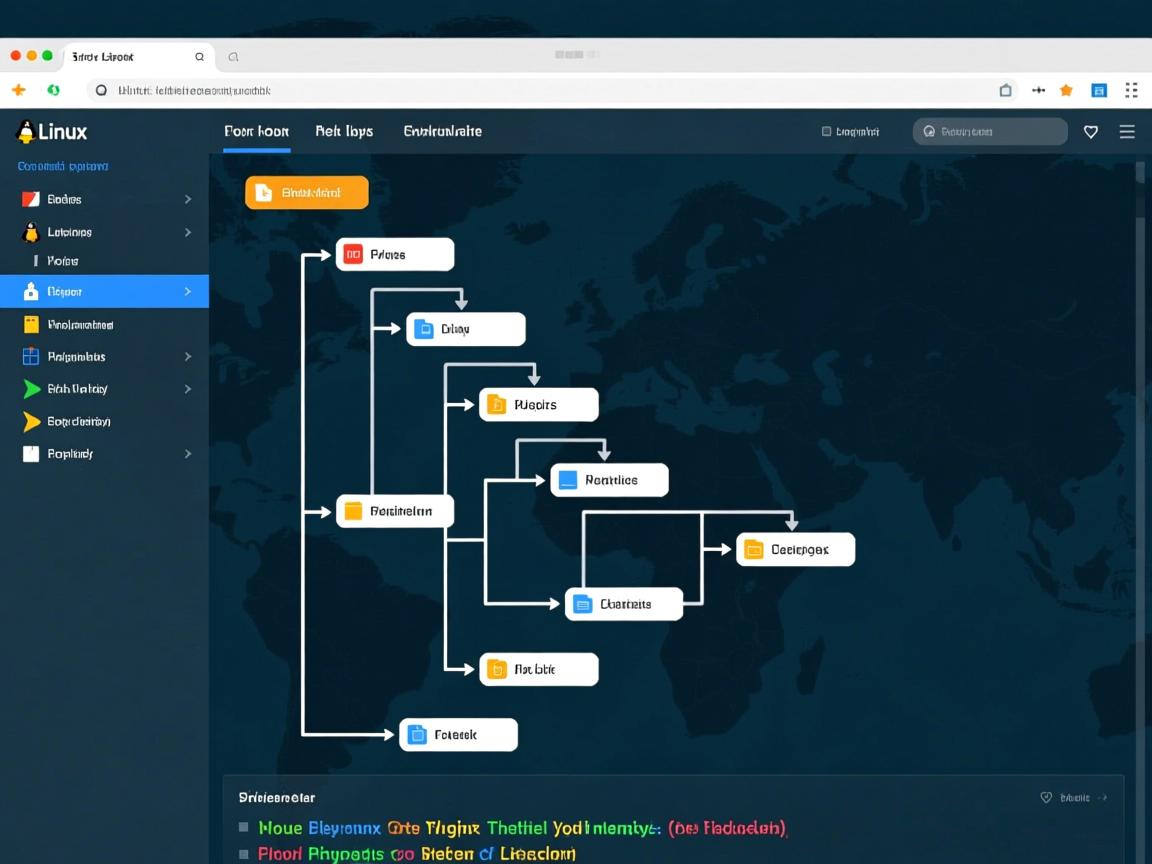Click the penguin icon in the sidebar

[31, 232]
